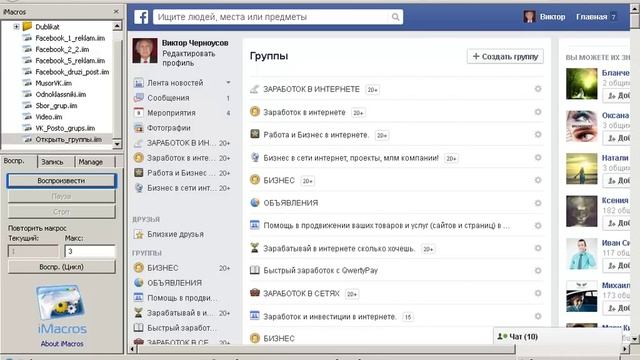Click the Facebook search input field
640x360 pixels.
coord(272,17)
